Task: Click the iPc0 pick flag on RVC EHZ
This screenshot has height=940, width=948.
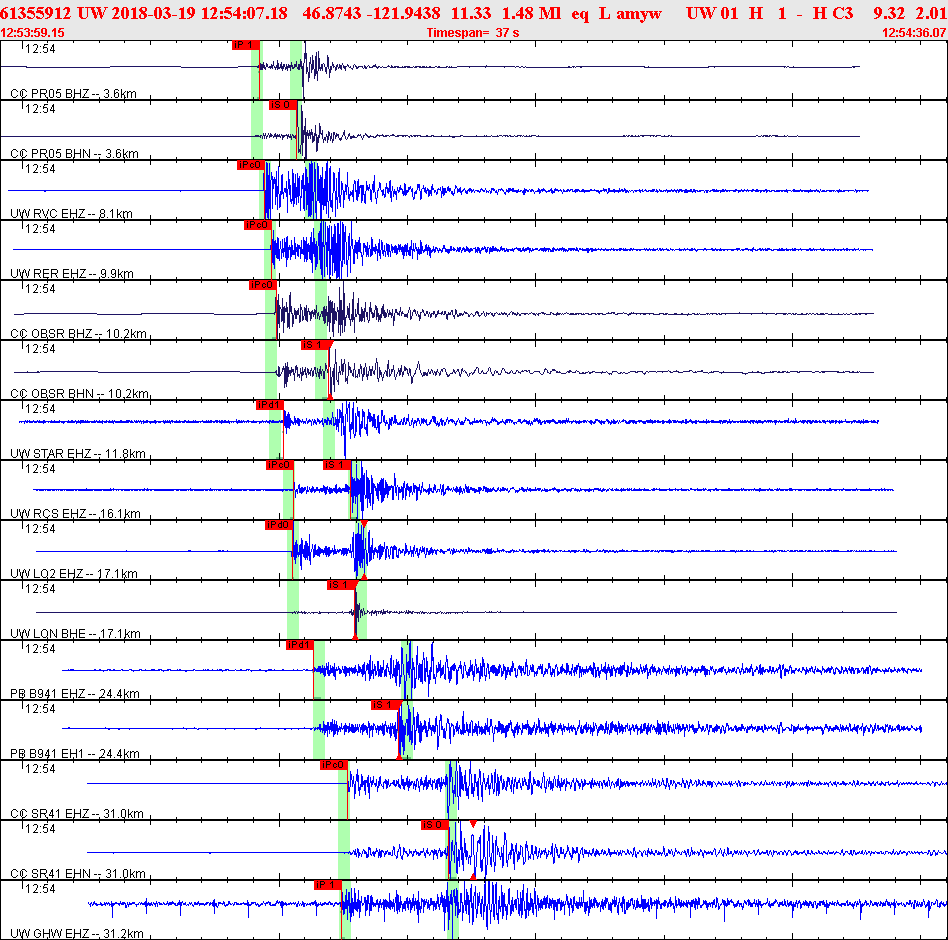Action: point(250,165)
